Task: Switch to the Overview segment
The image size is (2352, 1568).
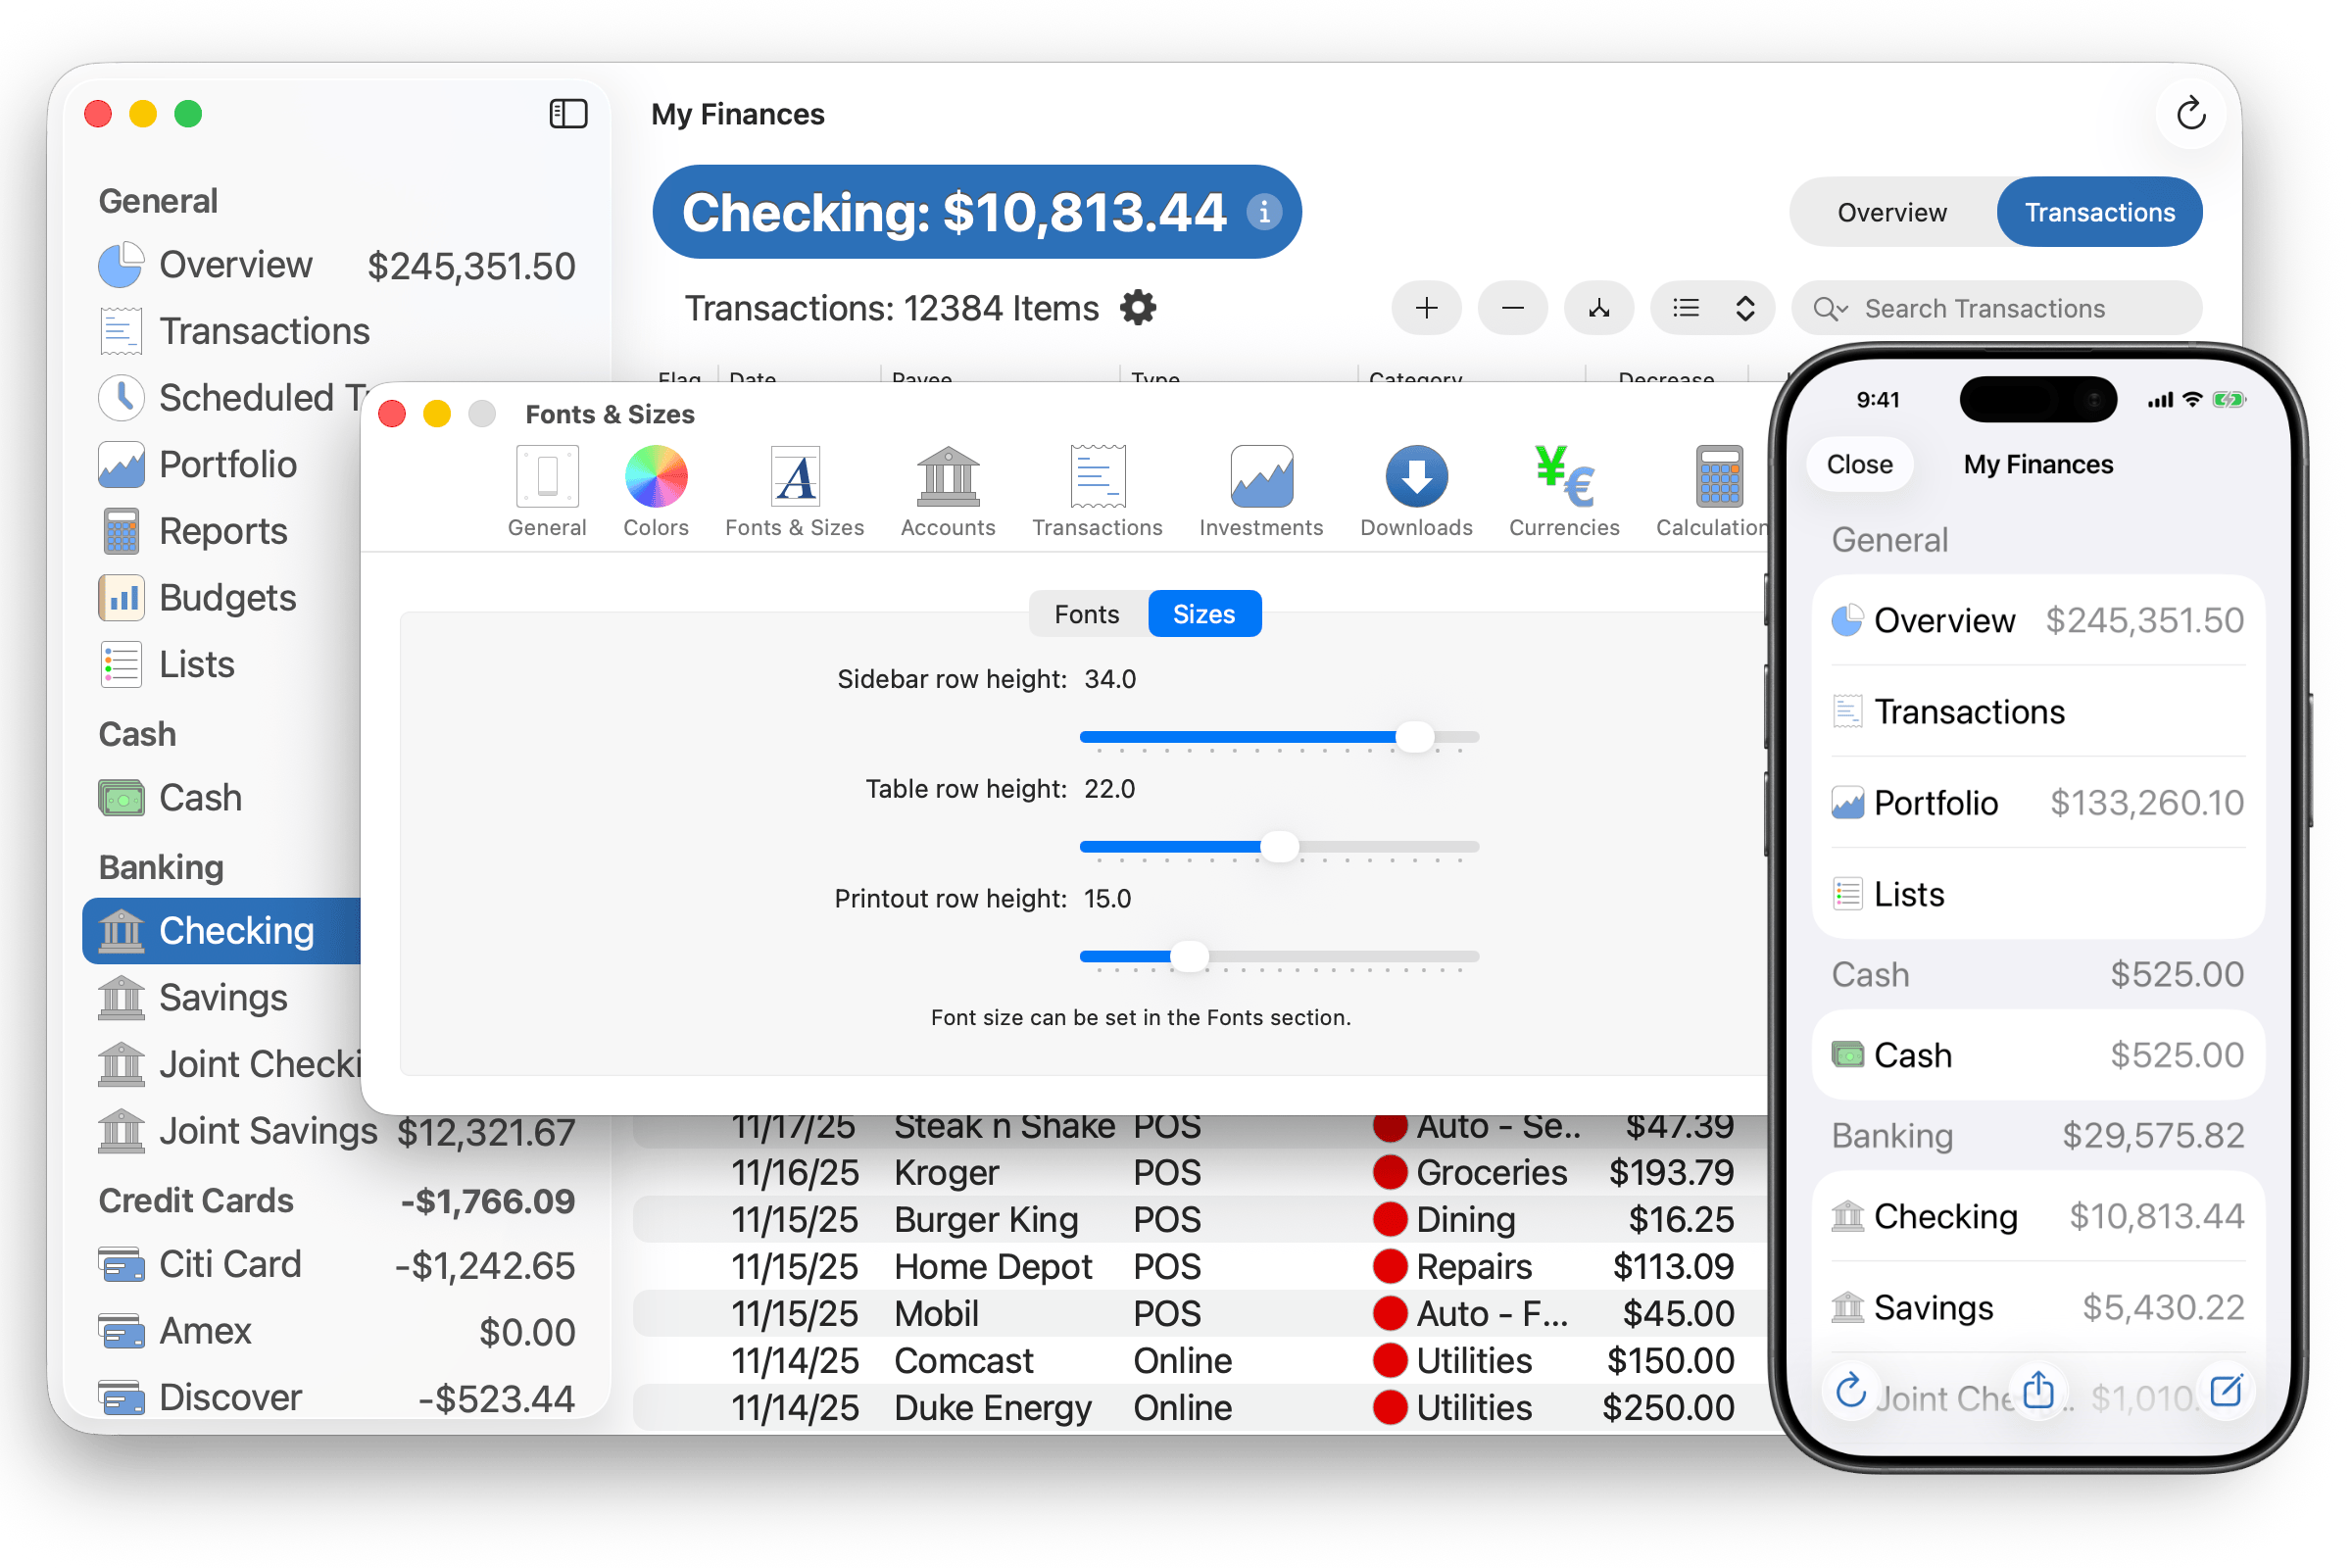Action: point(1891,212)
